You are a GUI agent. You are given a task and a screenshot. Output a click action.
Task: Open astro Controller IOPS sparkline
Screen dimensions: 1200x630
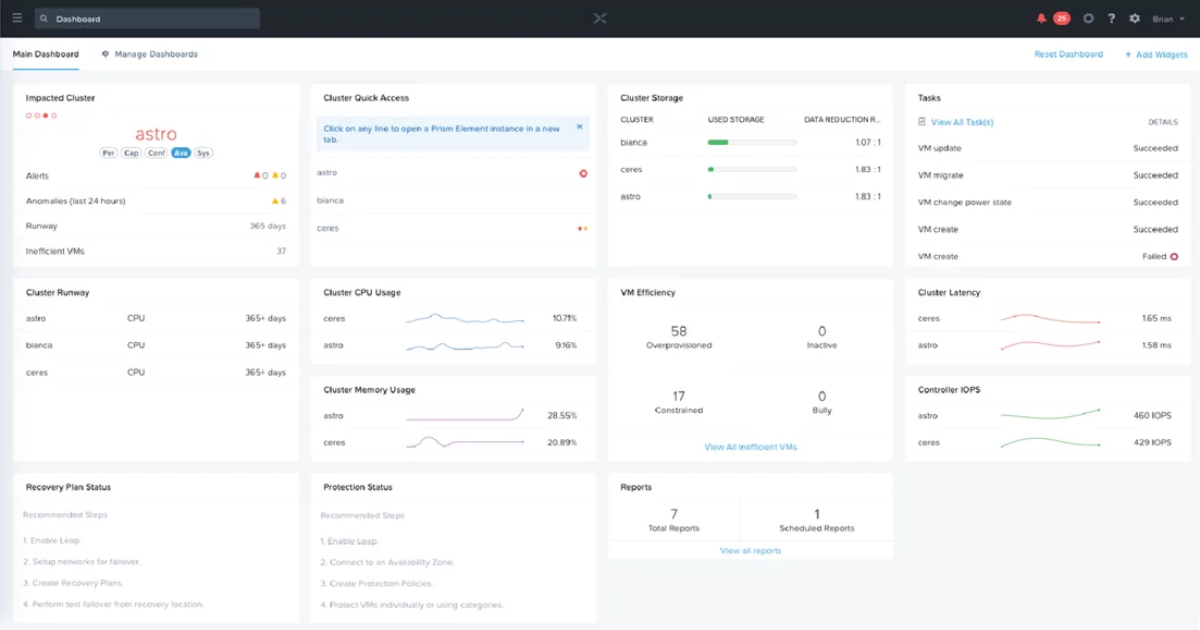tap(1050, 415)
